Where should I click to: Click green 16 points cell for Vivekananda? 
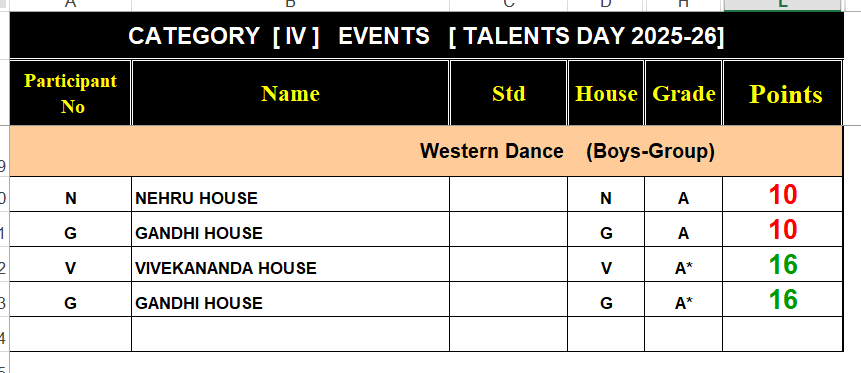(x=783, y=265)
